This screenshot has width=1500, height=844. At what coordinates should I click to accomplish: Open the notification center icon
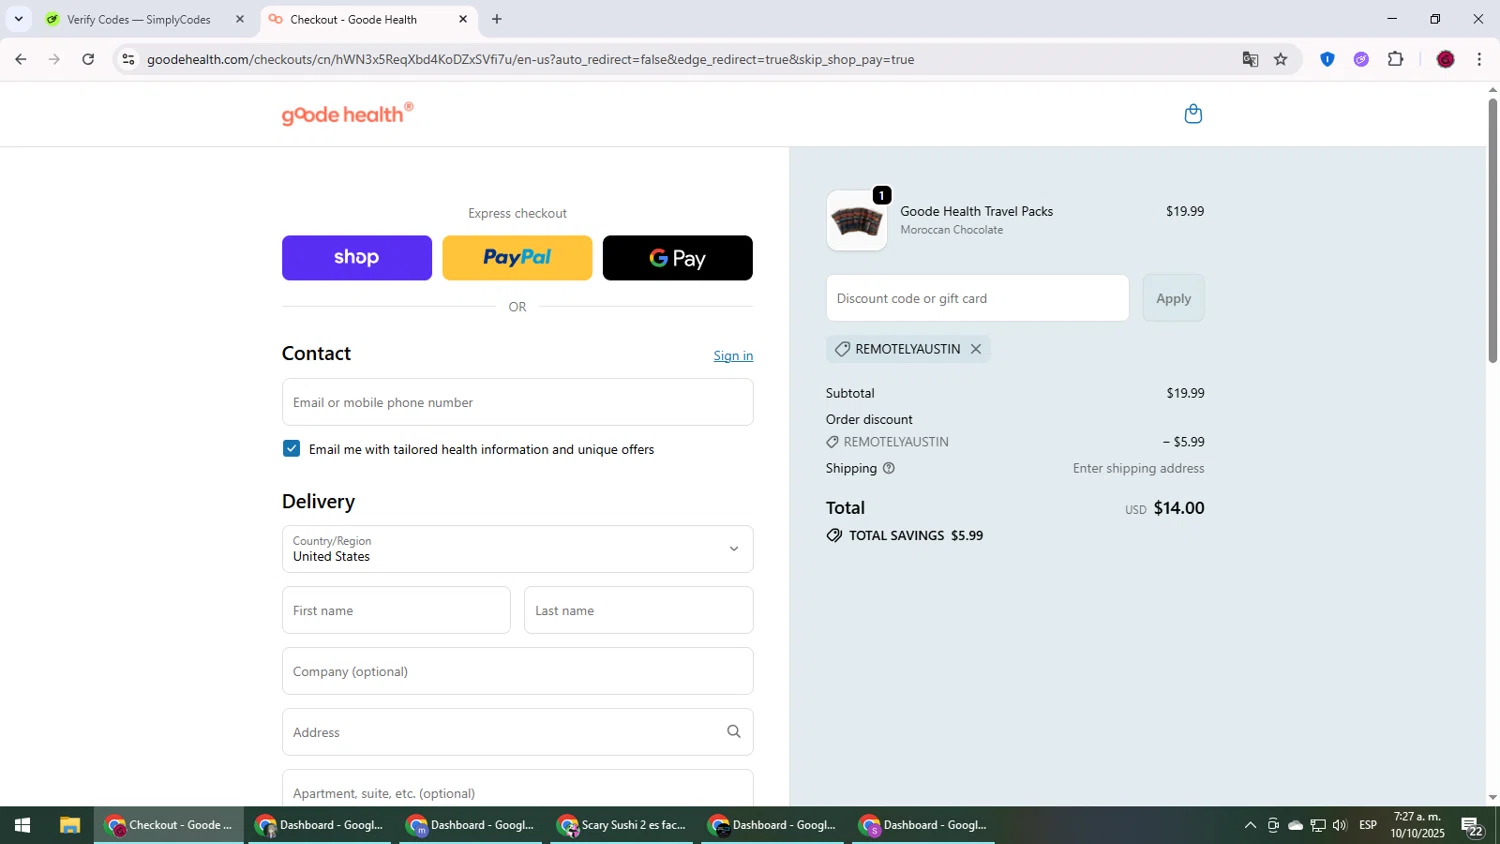coord(1472,826)
